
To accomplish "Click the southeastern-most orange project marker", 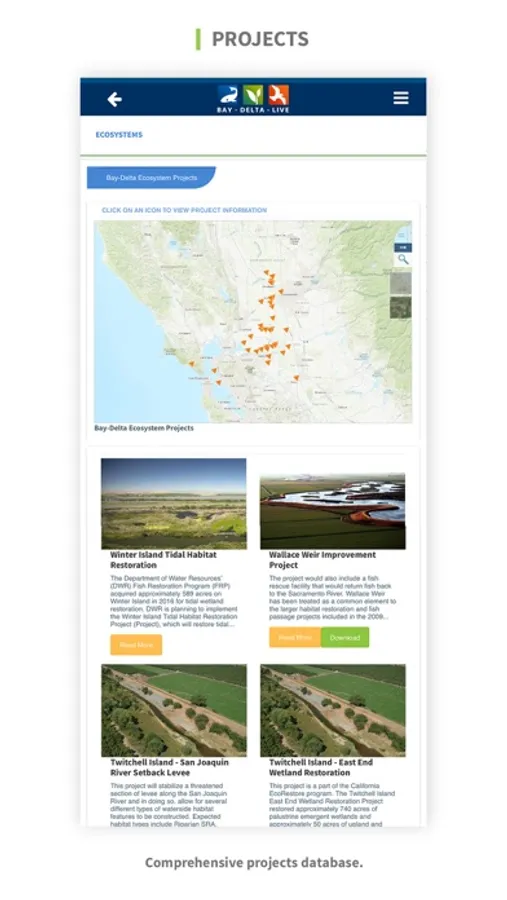I will 296,378.
